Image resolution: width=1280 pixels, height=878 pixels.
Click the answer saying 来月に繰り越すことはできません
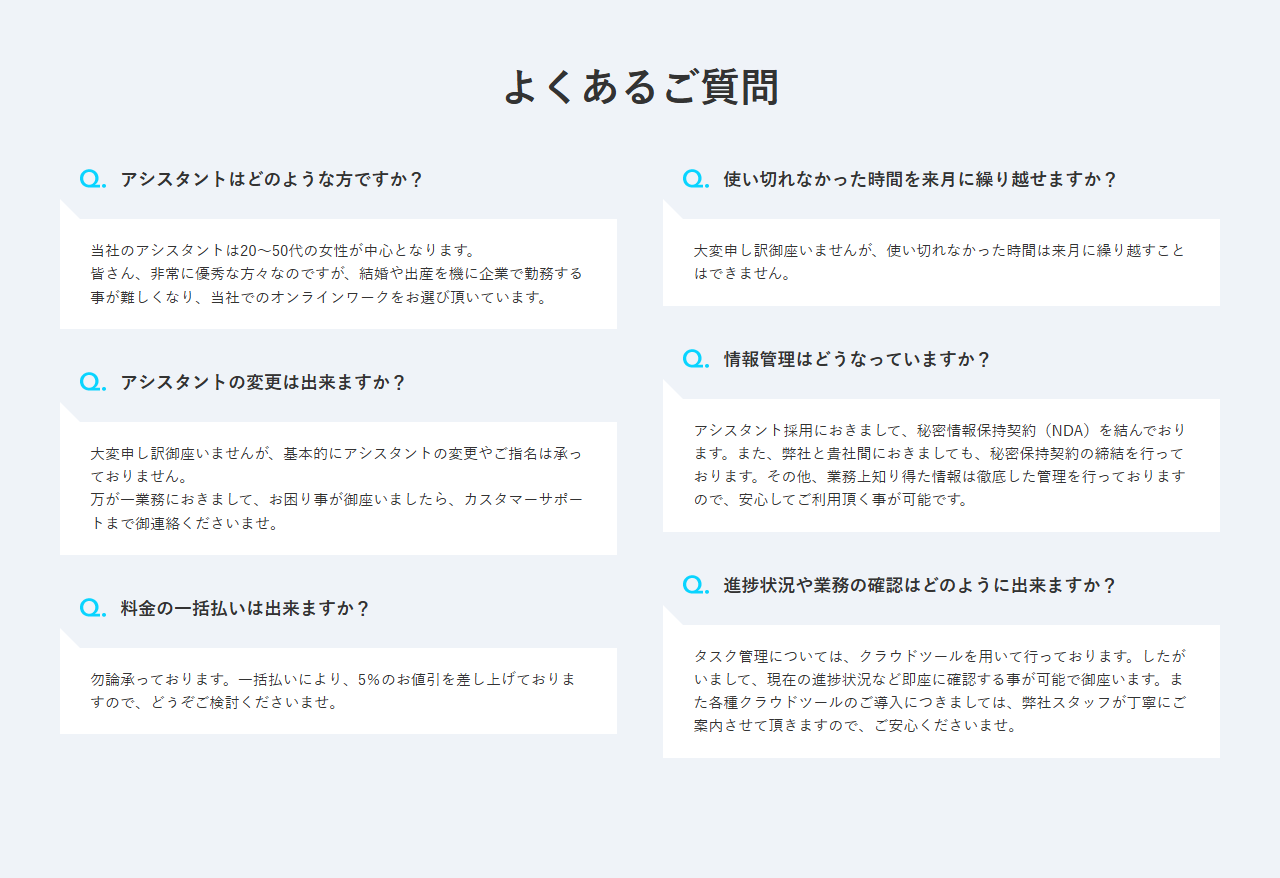941,262
